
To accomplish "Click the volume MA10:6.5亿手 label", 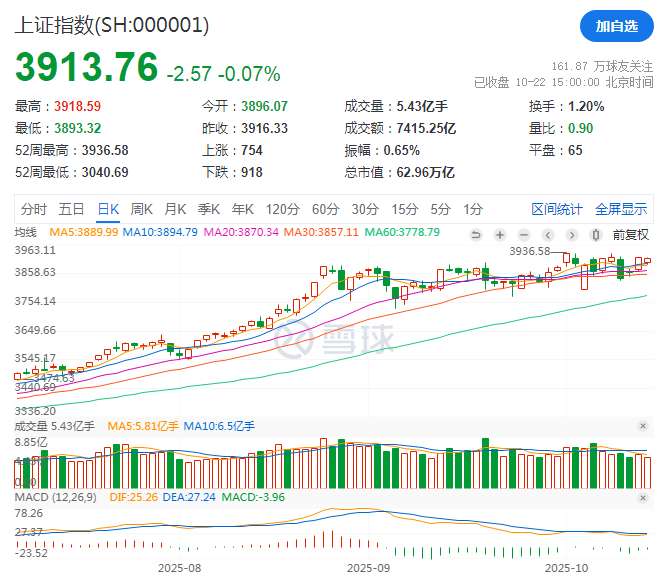I will coord(219,426).
